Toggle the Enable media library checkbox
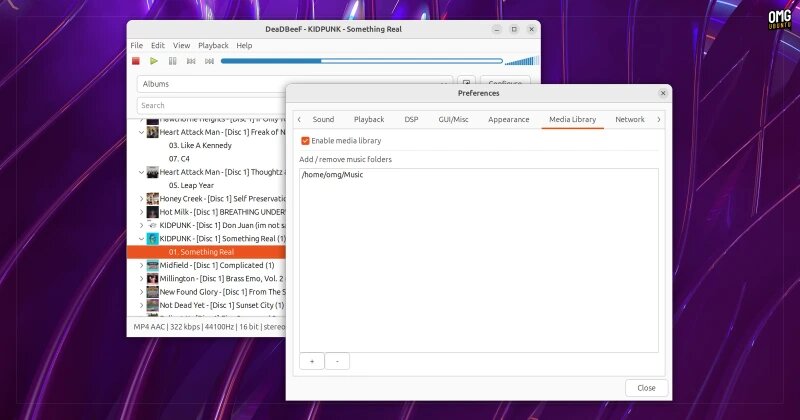This screenshot has width=800, height=420. pos(305,141)
